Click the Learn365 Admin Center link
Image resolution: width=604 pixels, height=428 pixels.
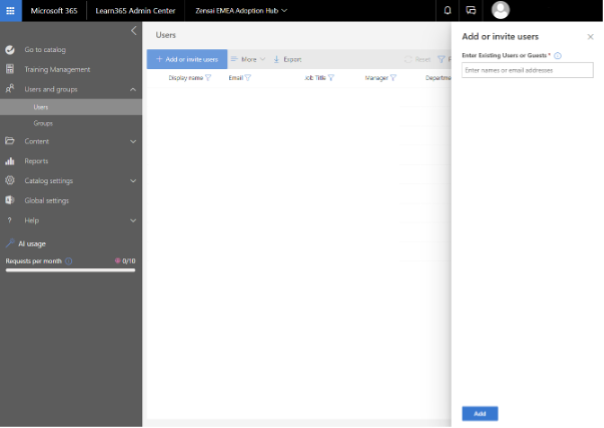pyautogui.click(x=135, y=11)
